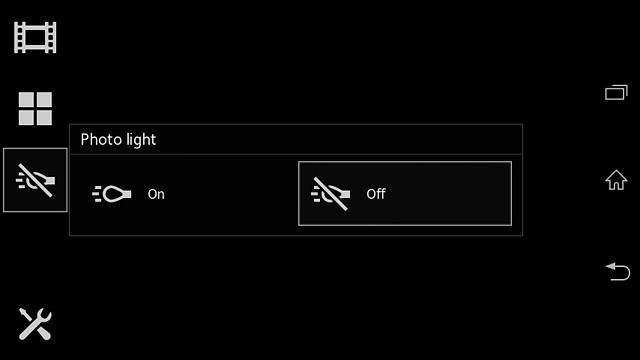Tap the Android recent apps icon

616,92
